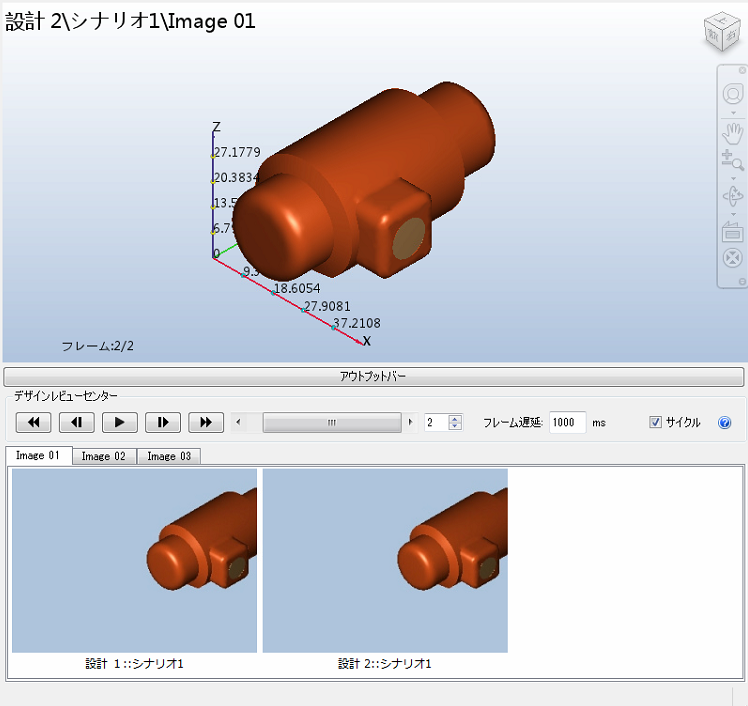Screen dimensions: 748x706
Task: Play the frame animation
Action: click(120, 422)
